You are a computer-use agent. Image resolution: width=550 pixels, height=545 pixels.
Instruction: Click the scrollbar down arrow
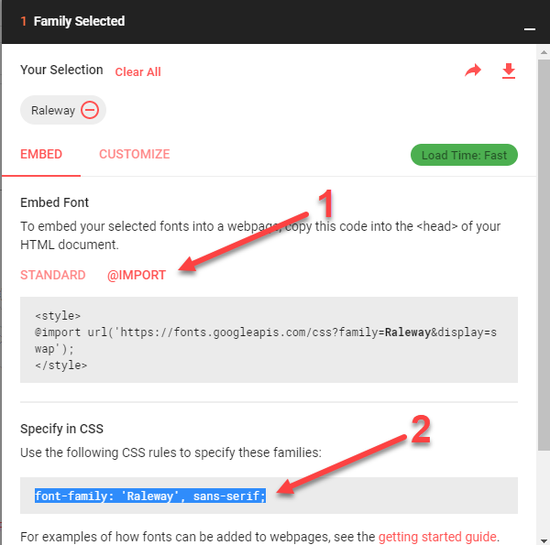pos(544,540)
